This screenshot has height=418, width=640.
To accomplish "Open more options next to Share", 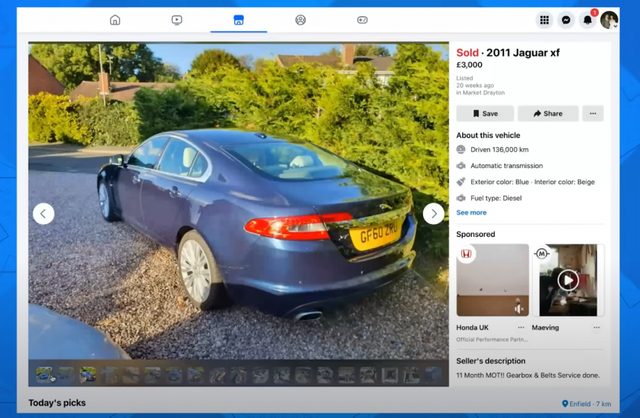I will tap(593, 114).
